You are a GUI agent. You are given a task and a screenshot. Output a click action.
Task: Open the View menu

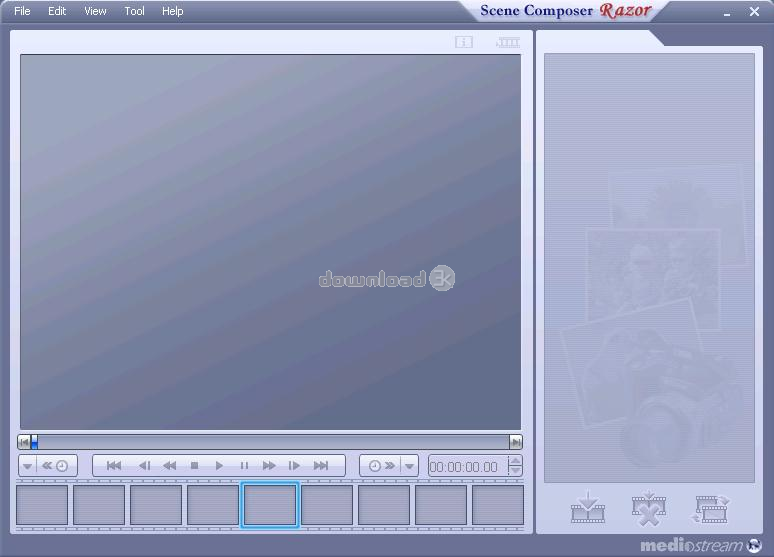[x=95, y=11]
